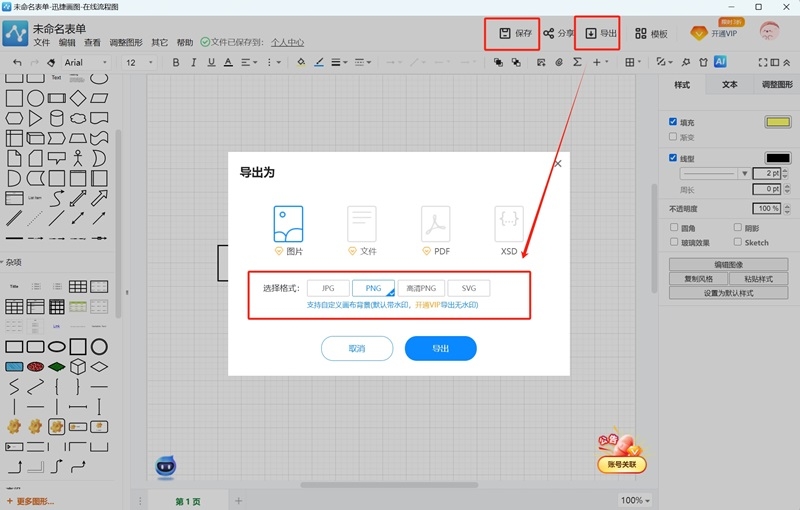Image resolution: width=800 pixels, height=510 pixels.
Task: Open the 文件 menu
Action: (42, 42)
